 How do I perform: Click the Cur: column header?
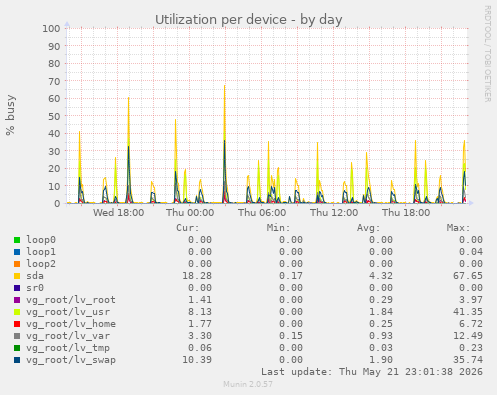coord(188,228)
